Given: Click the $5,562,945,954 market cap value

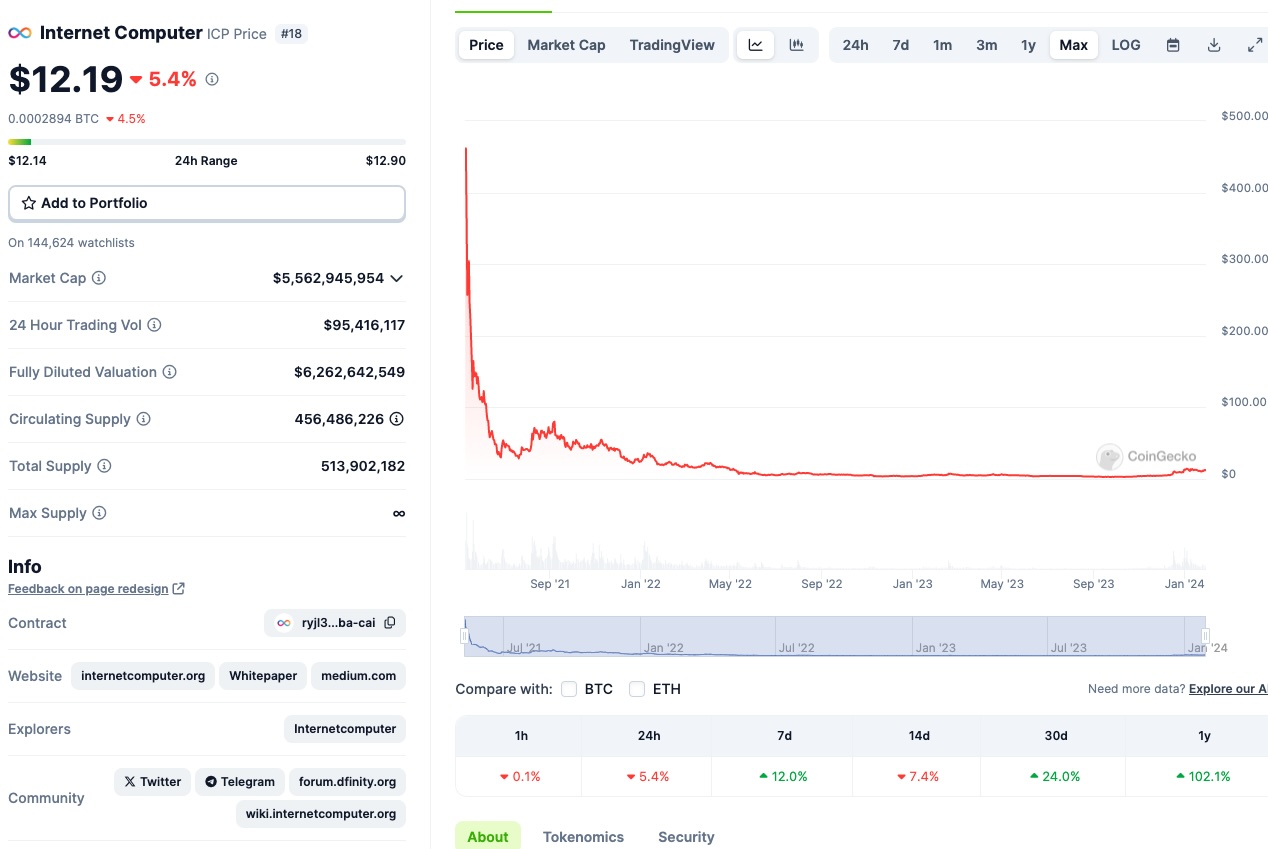Looking at the screenshot, I should (328, 278).
